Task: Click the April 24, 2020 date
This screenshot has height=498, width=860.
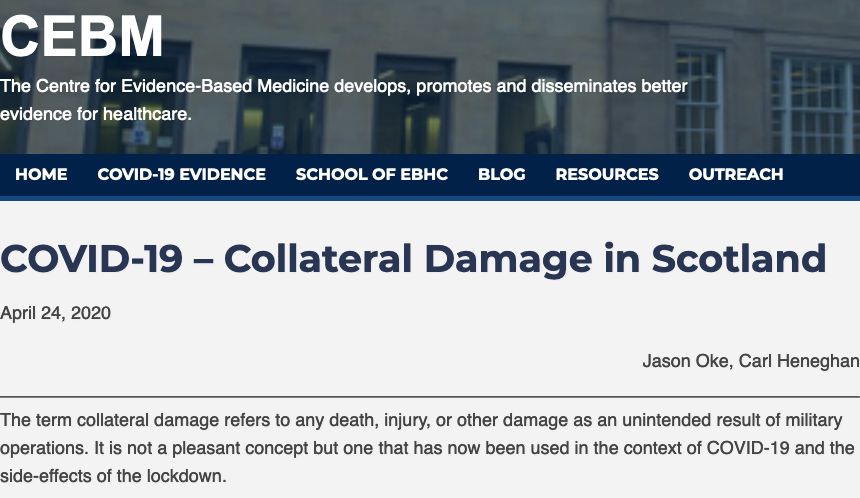Action: click(55, 313)
